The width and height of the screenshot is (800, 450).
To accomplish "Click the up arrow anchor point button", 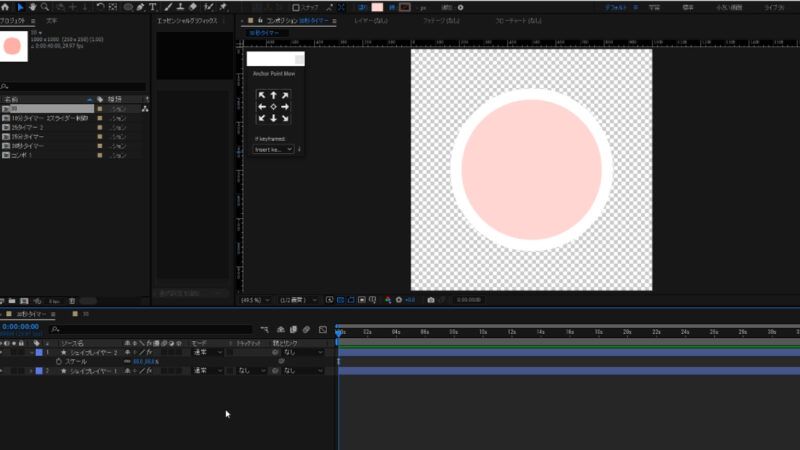I will tap(274, 95).
